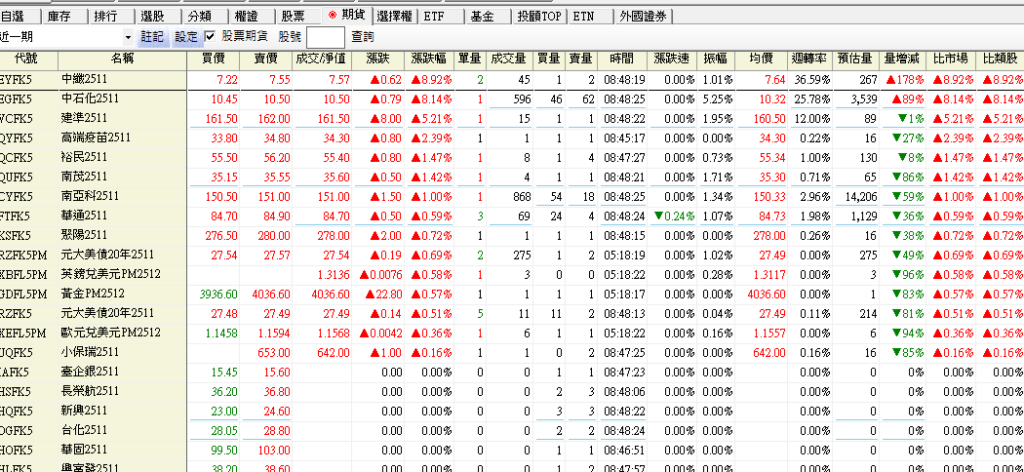Viewport: 1024px width, 472px height.
Task: Click the 黃金PM2512 contract name
Action: [92, 294]
